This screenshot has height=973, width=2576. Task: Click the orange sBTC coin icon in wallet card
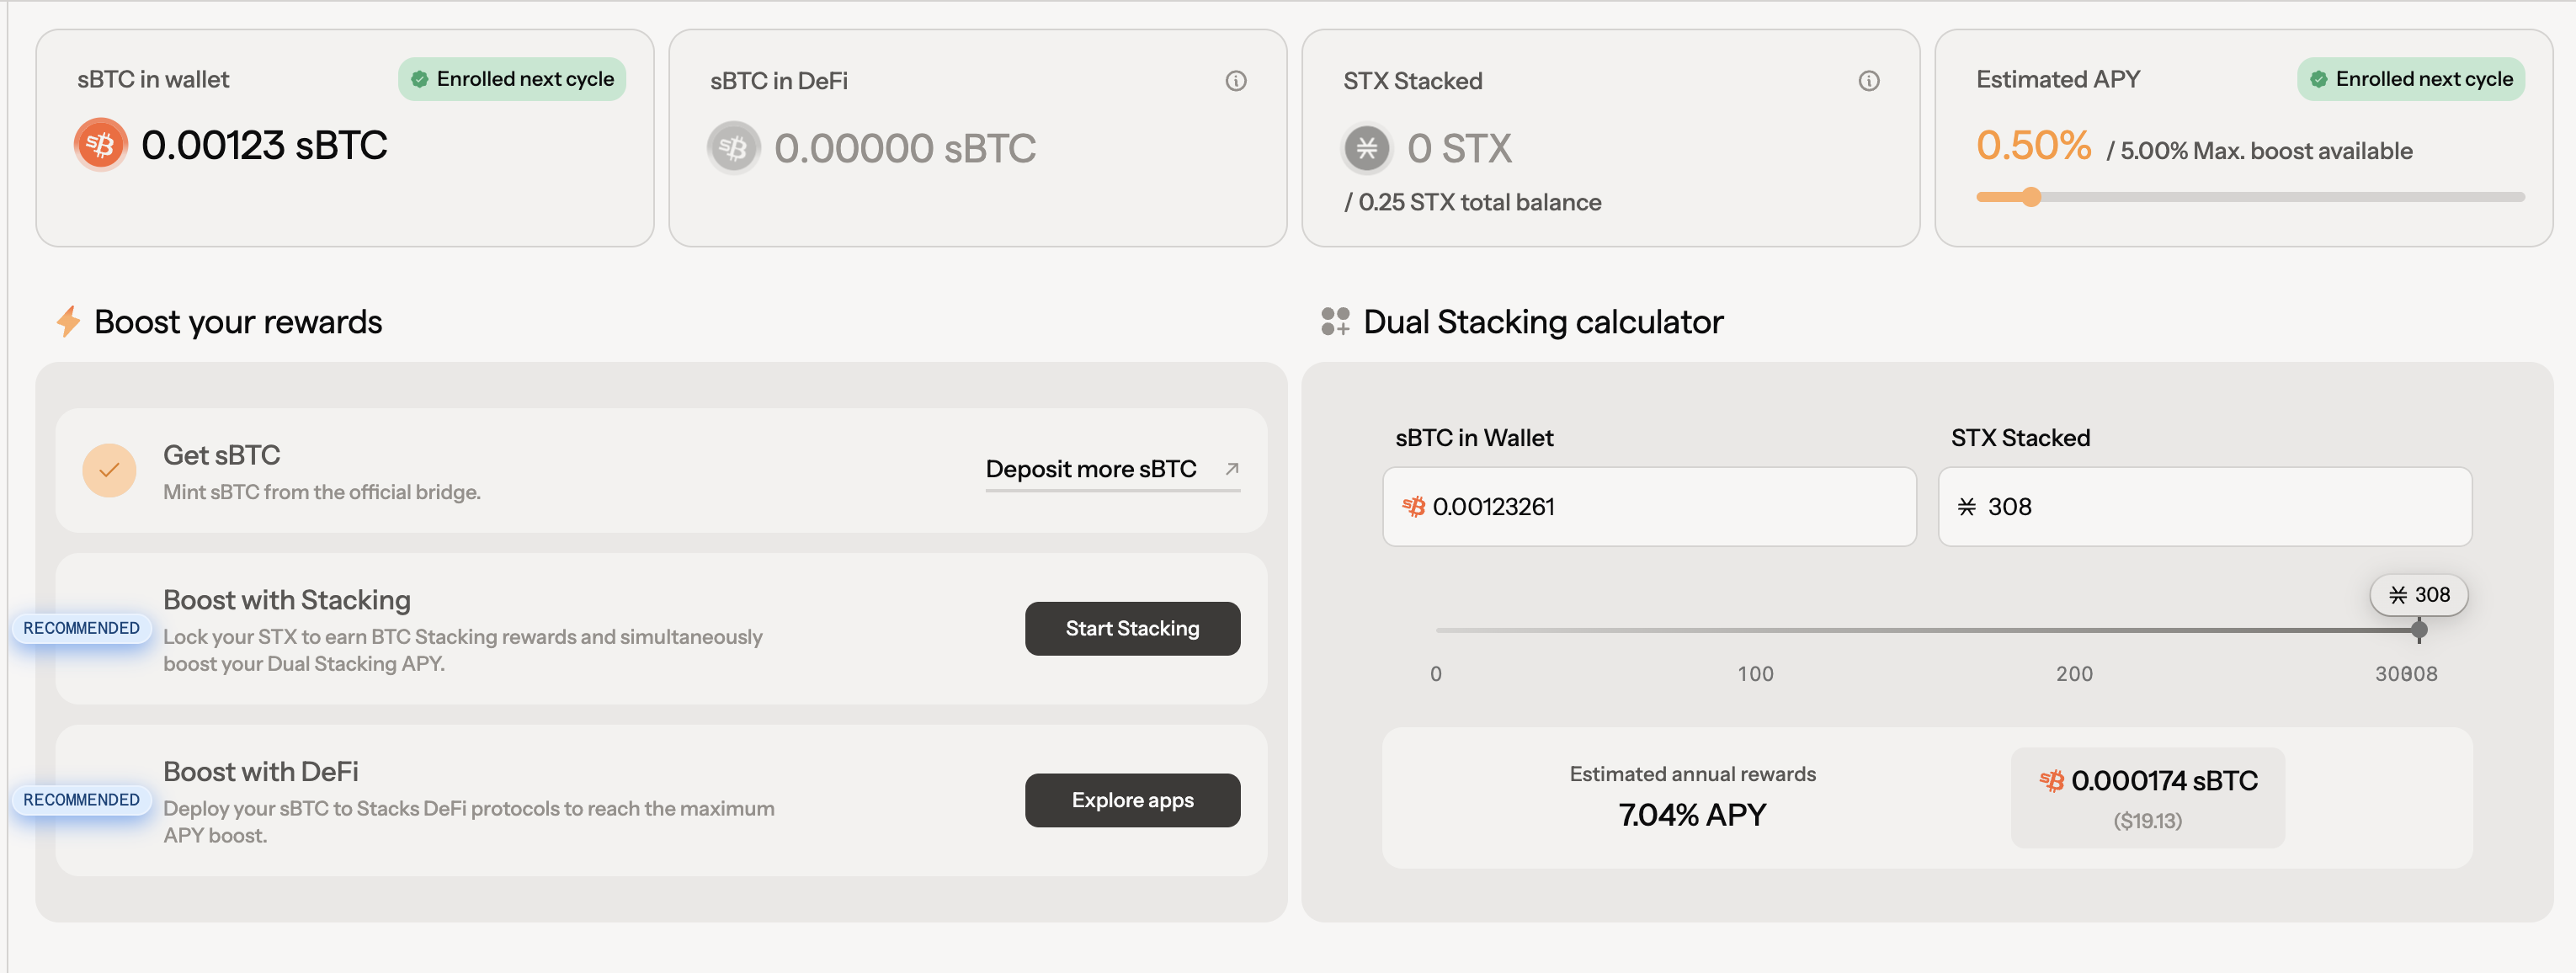click(x=100, y=145)
